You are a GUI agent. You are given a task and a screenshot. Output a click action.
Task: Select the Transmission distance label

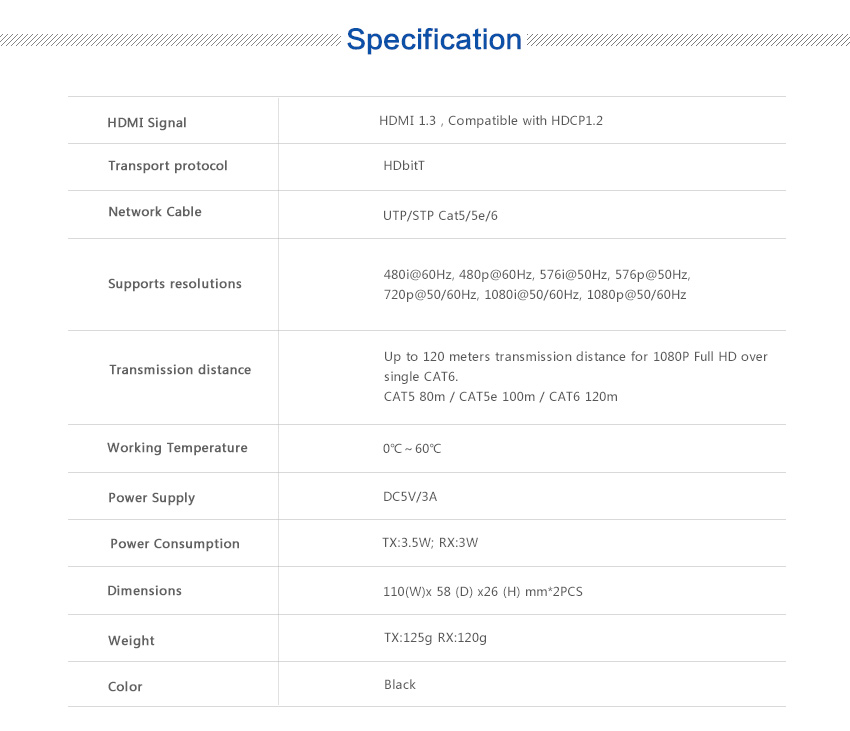click(x=180, y=370)
